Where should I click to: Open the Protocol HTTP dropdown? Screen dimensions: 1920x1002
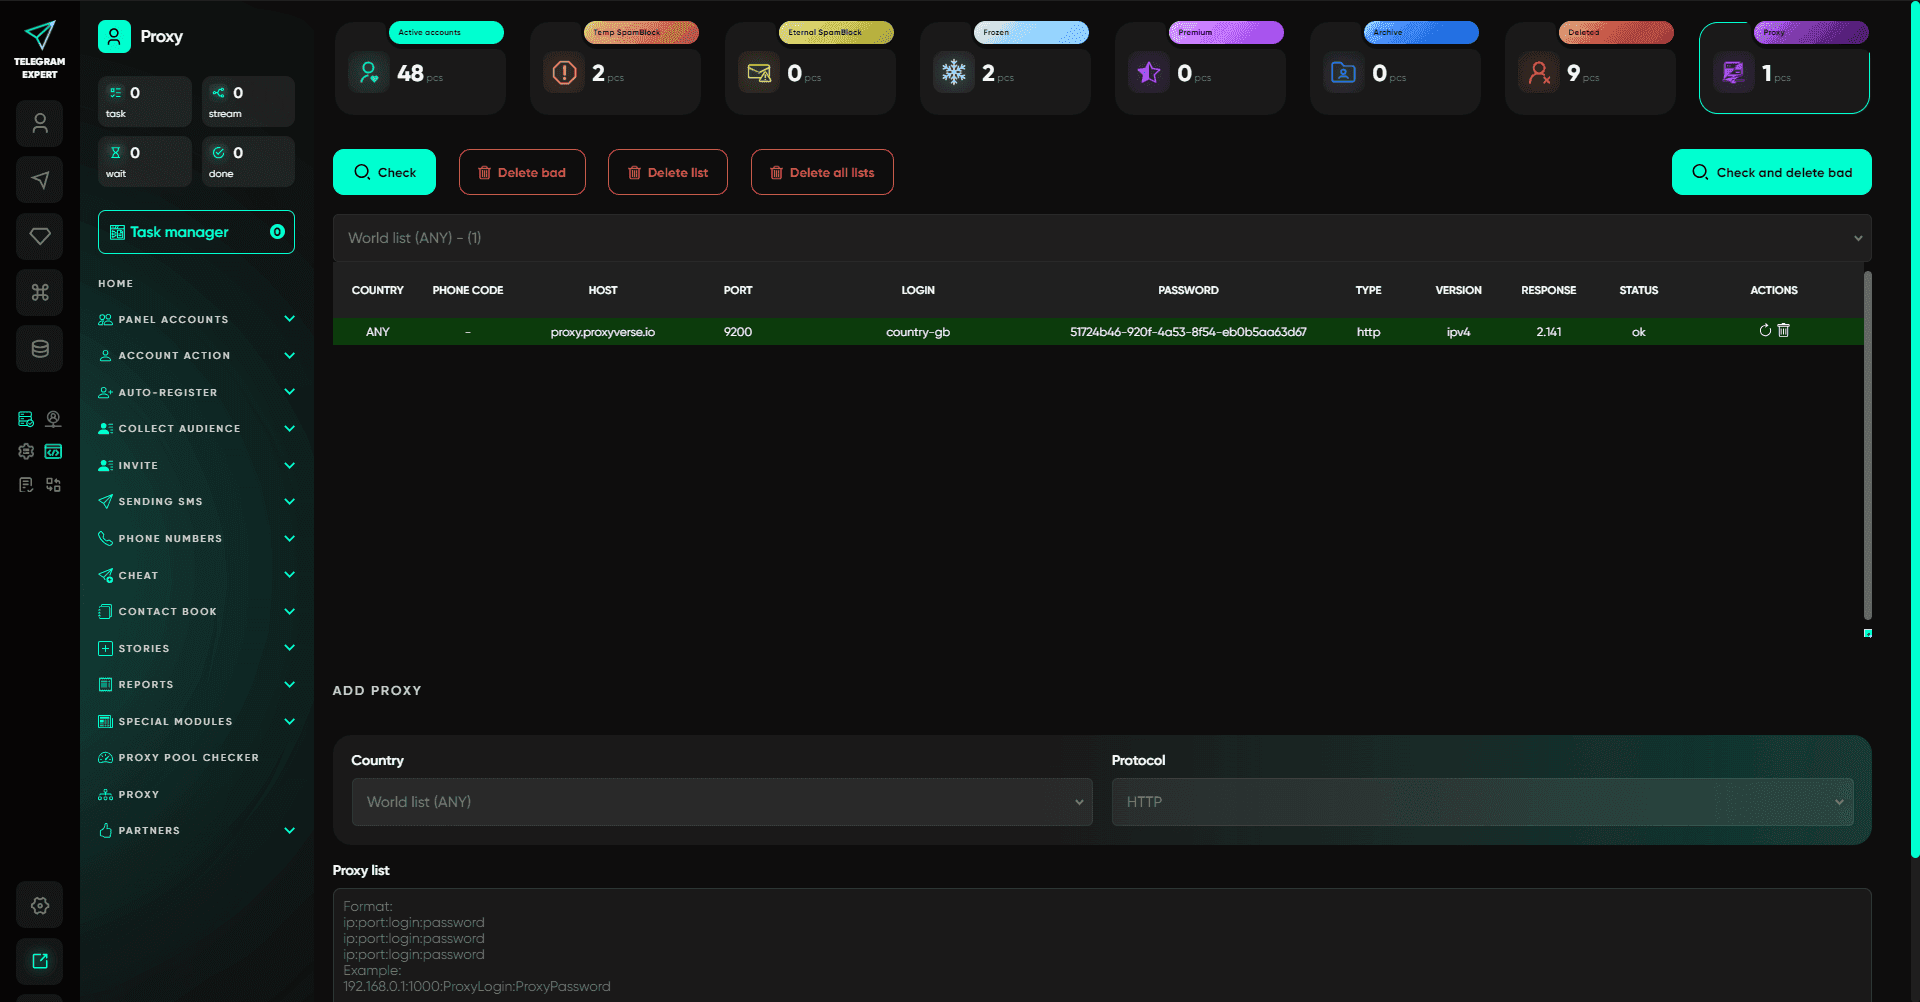[x=1482, y=802]
